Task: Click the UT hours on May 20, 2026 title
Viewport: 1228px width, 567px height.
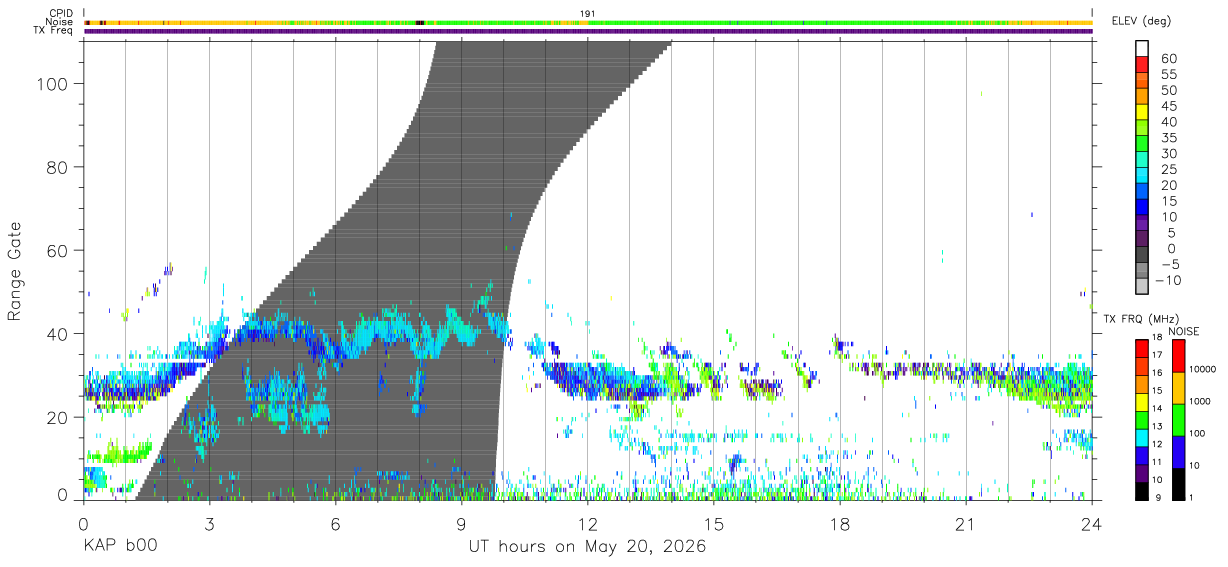Action: tap(588, 547)
